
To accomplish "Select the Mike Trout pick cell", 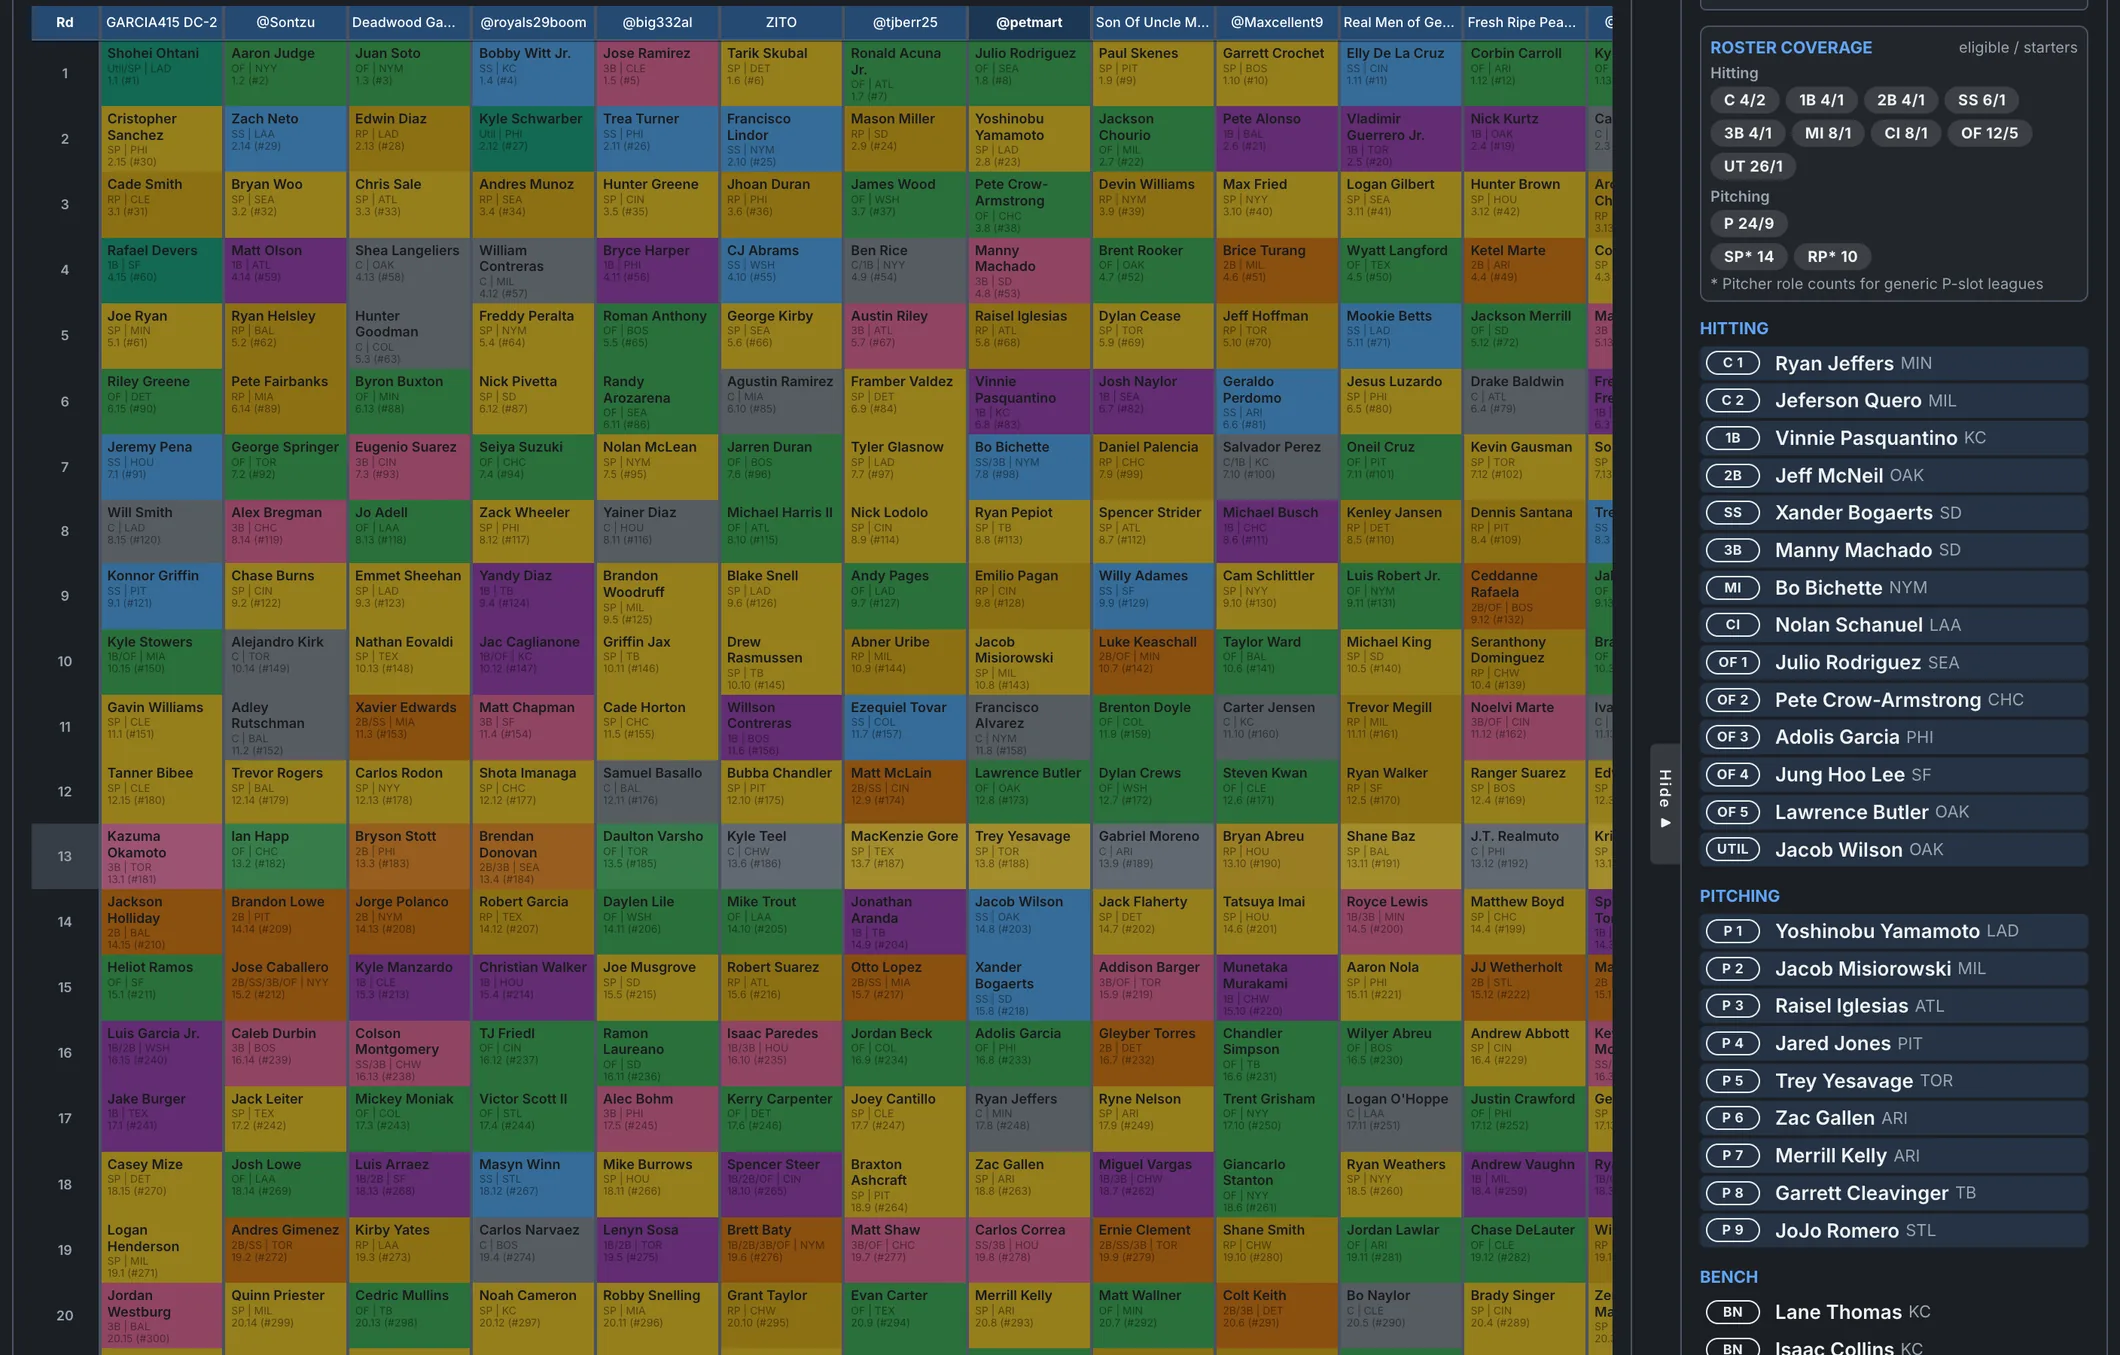I will 781,921.
